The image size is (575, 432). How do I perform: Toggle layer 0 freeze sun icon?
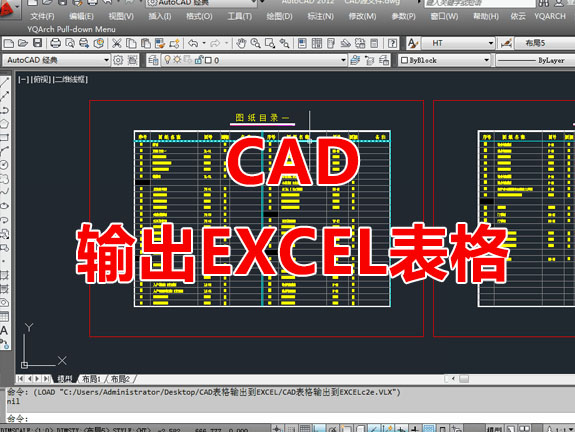point(177,60)
